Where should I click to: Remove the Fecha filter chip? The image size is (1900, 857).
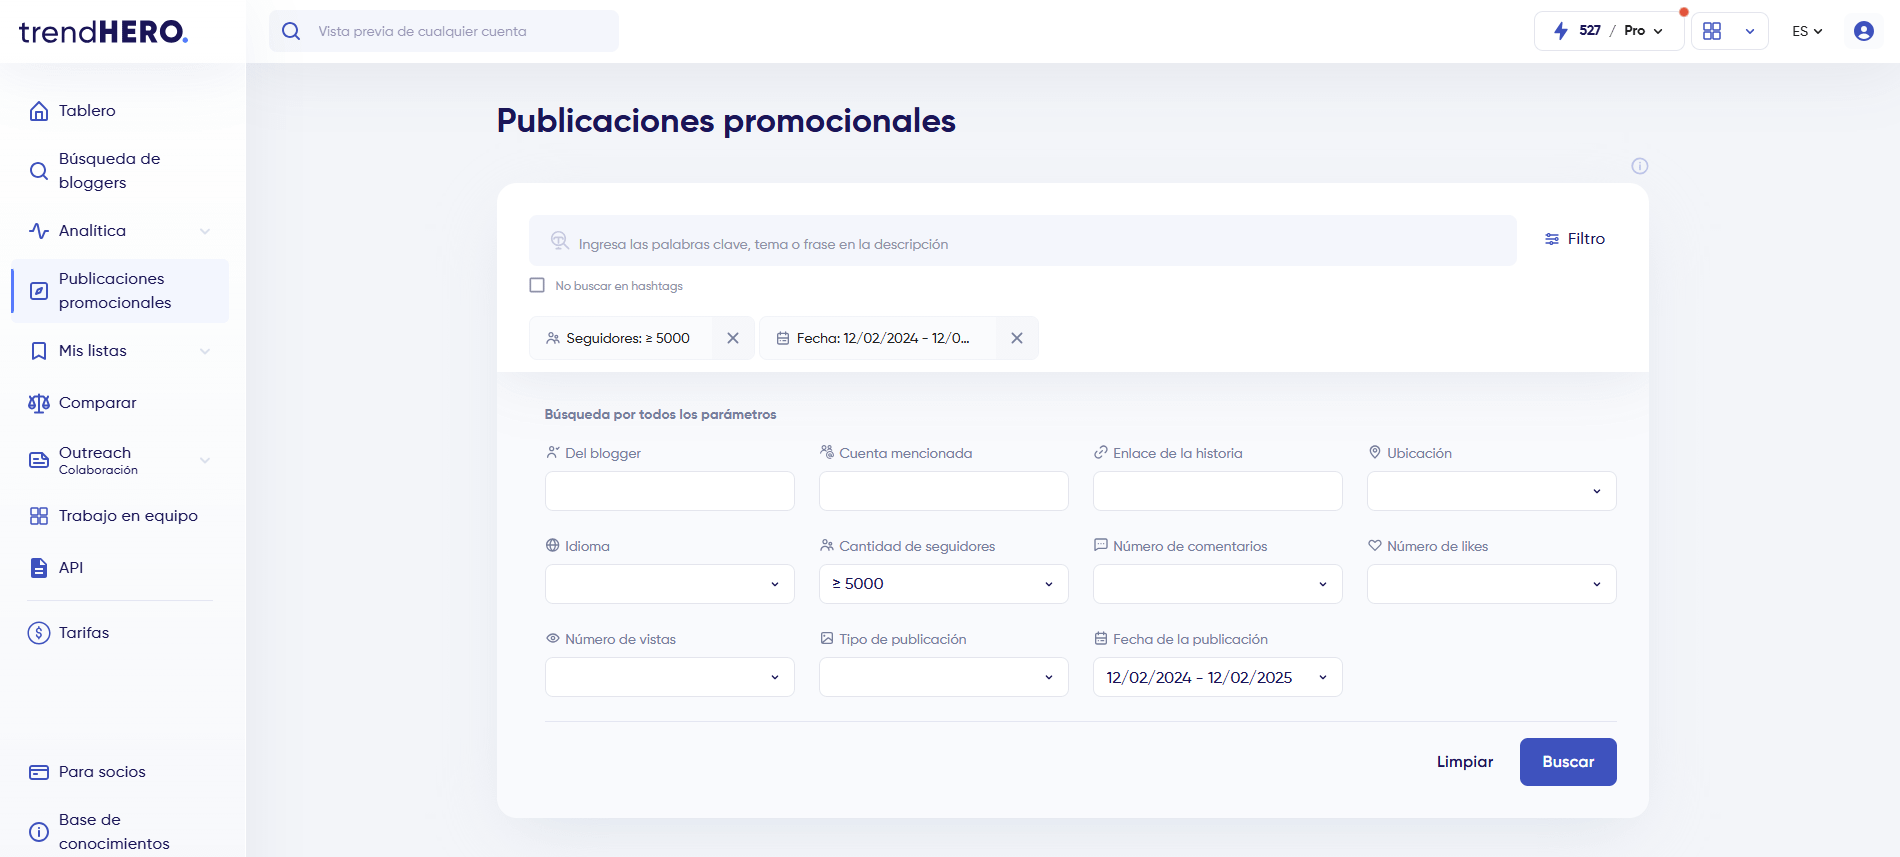click(1016, 338)
